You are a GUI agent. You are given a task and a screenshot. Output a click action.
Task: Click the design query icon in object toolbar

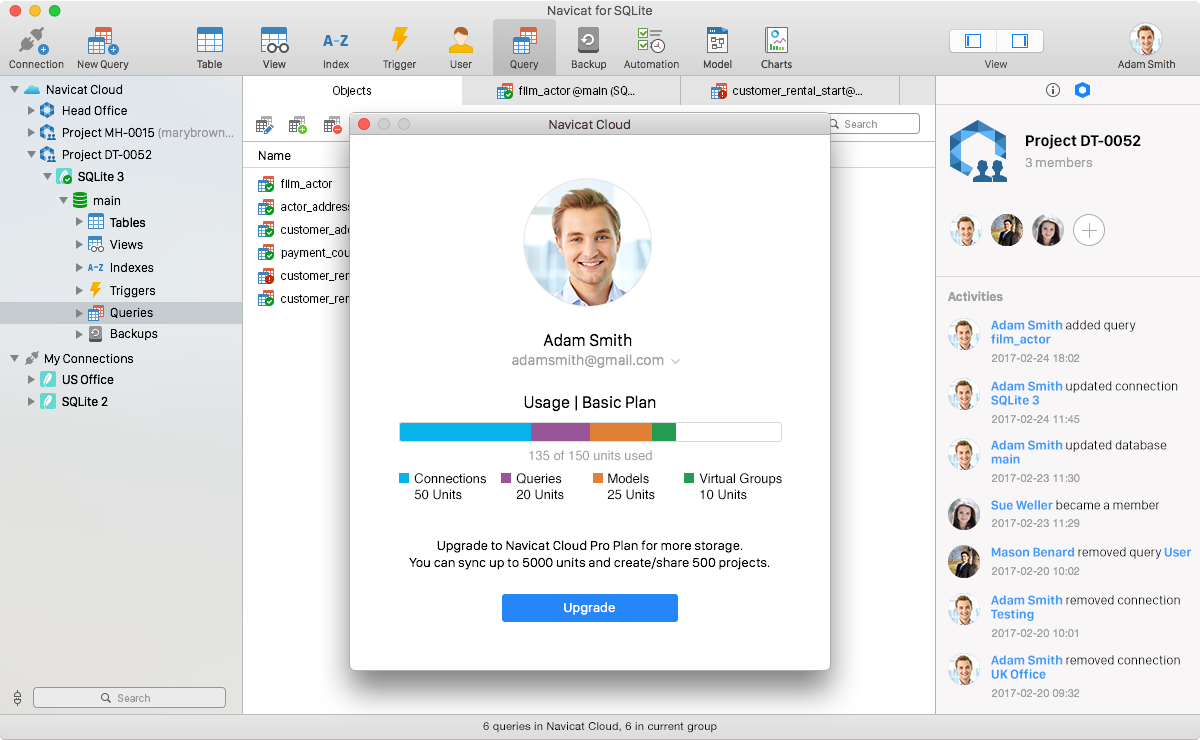click(x=264, y=125)
